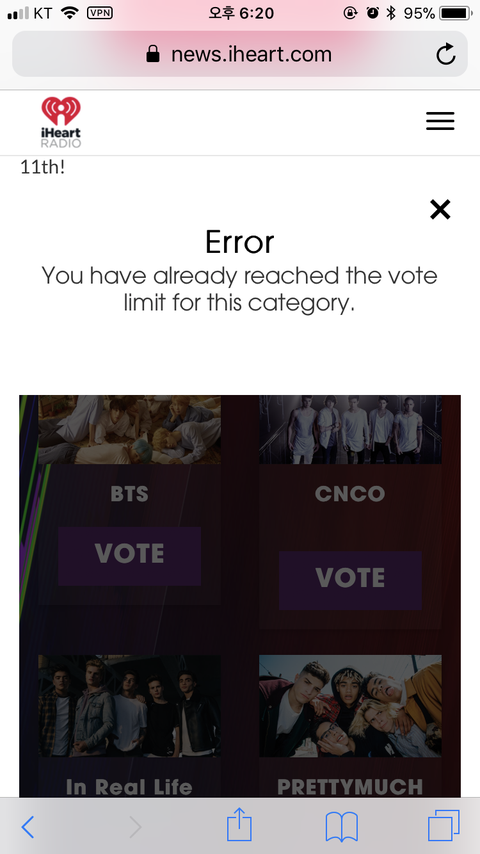Vote for CNCO
Screen dimensions: 480x854
coord(350,580)
